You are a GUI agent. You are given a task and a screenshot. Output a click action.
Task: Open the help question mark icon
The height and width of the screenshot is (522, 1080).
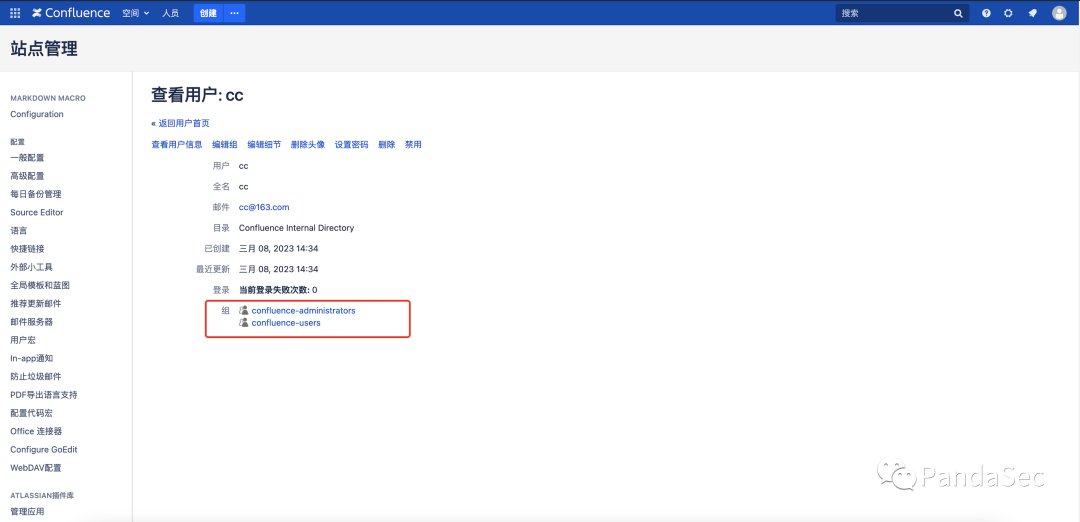coord(986,13)
